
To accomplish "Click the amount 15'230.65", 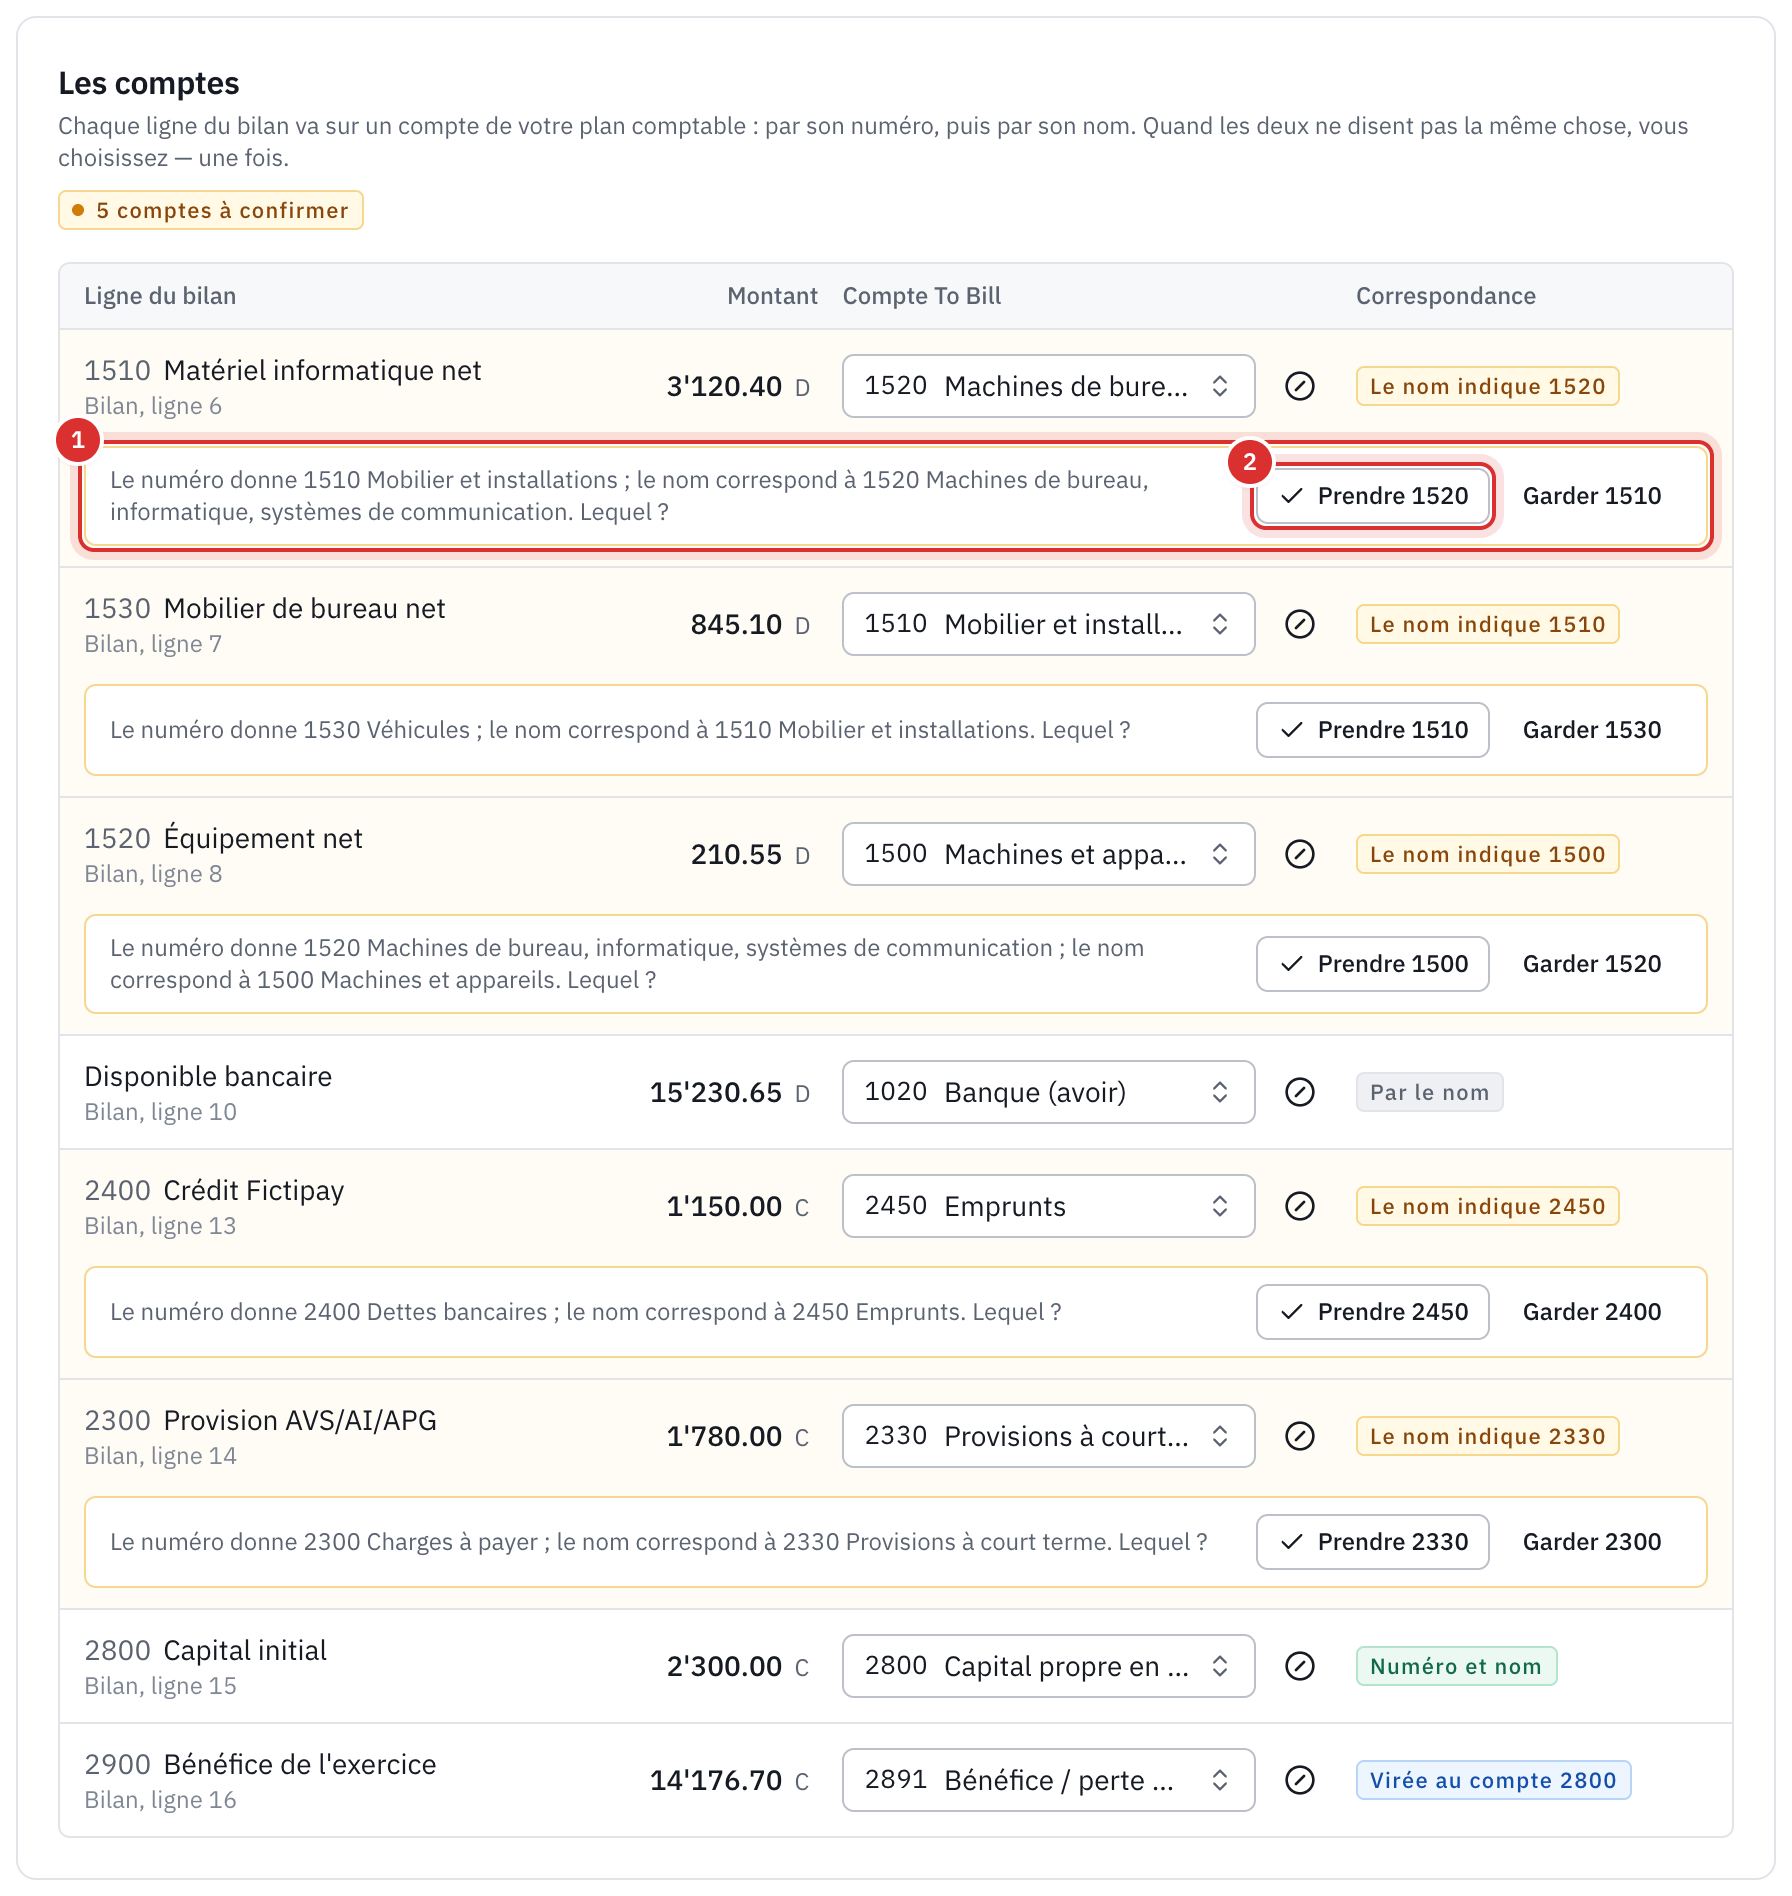I will click(716, 1092).
